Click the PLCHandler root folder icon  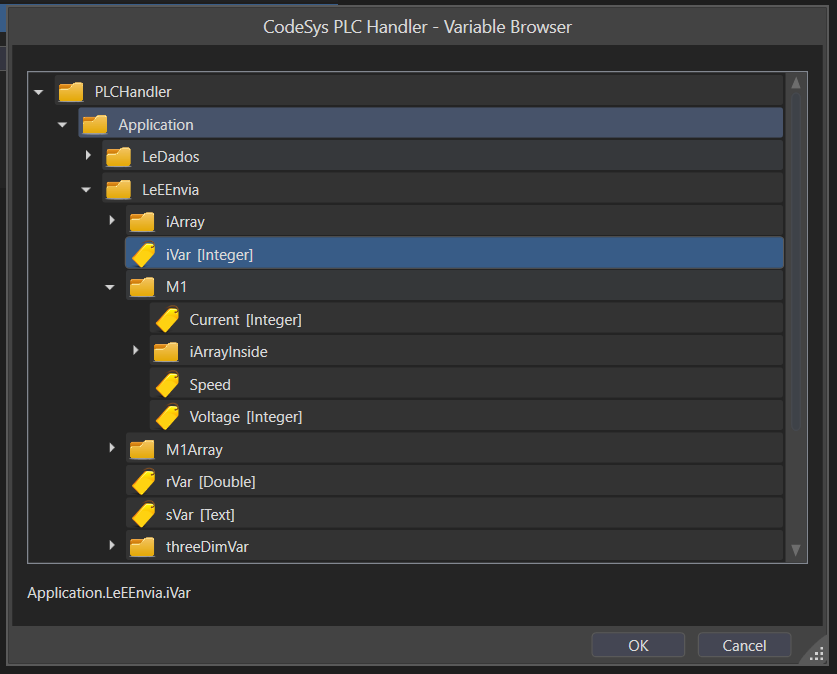(x=71, y=92)
